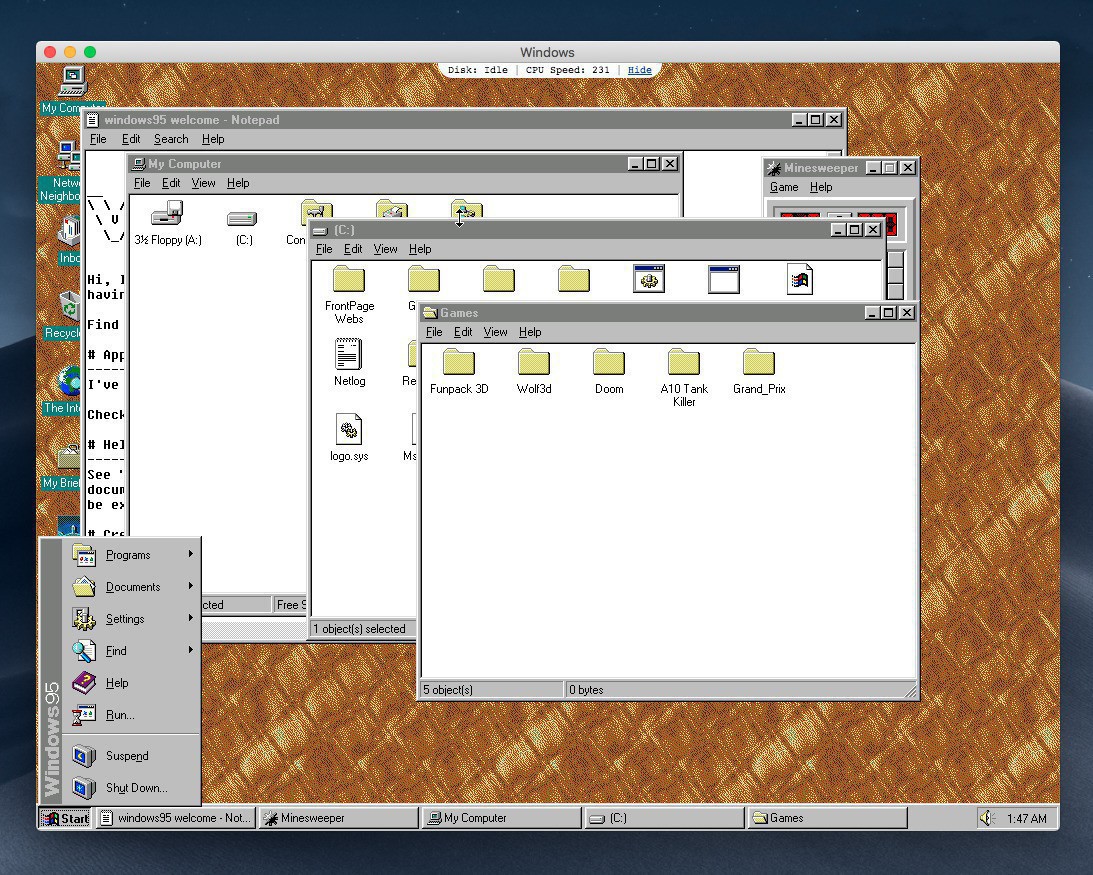Image resolution: width=1093 pixels, height=875 pixels.
Task: Choose Shut Down from Start menu
Action: pyautogui.click(x=136, y=788)
